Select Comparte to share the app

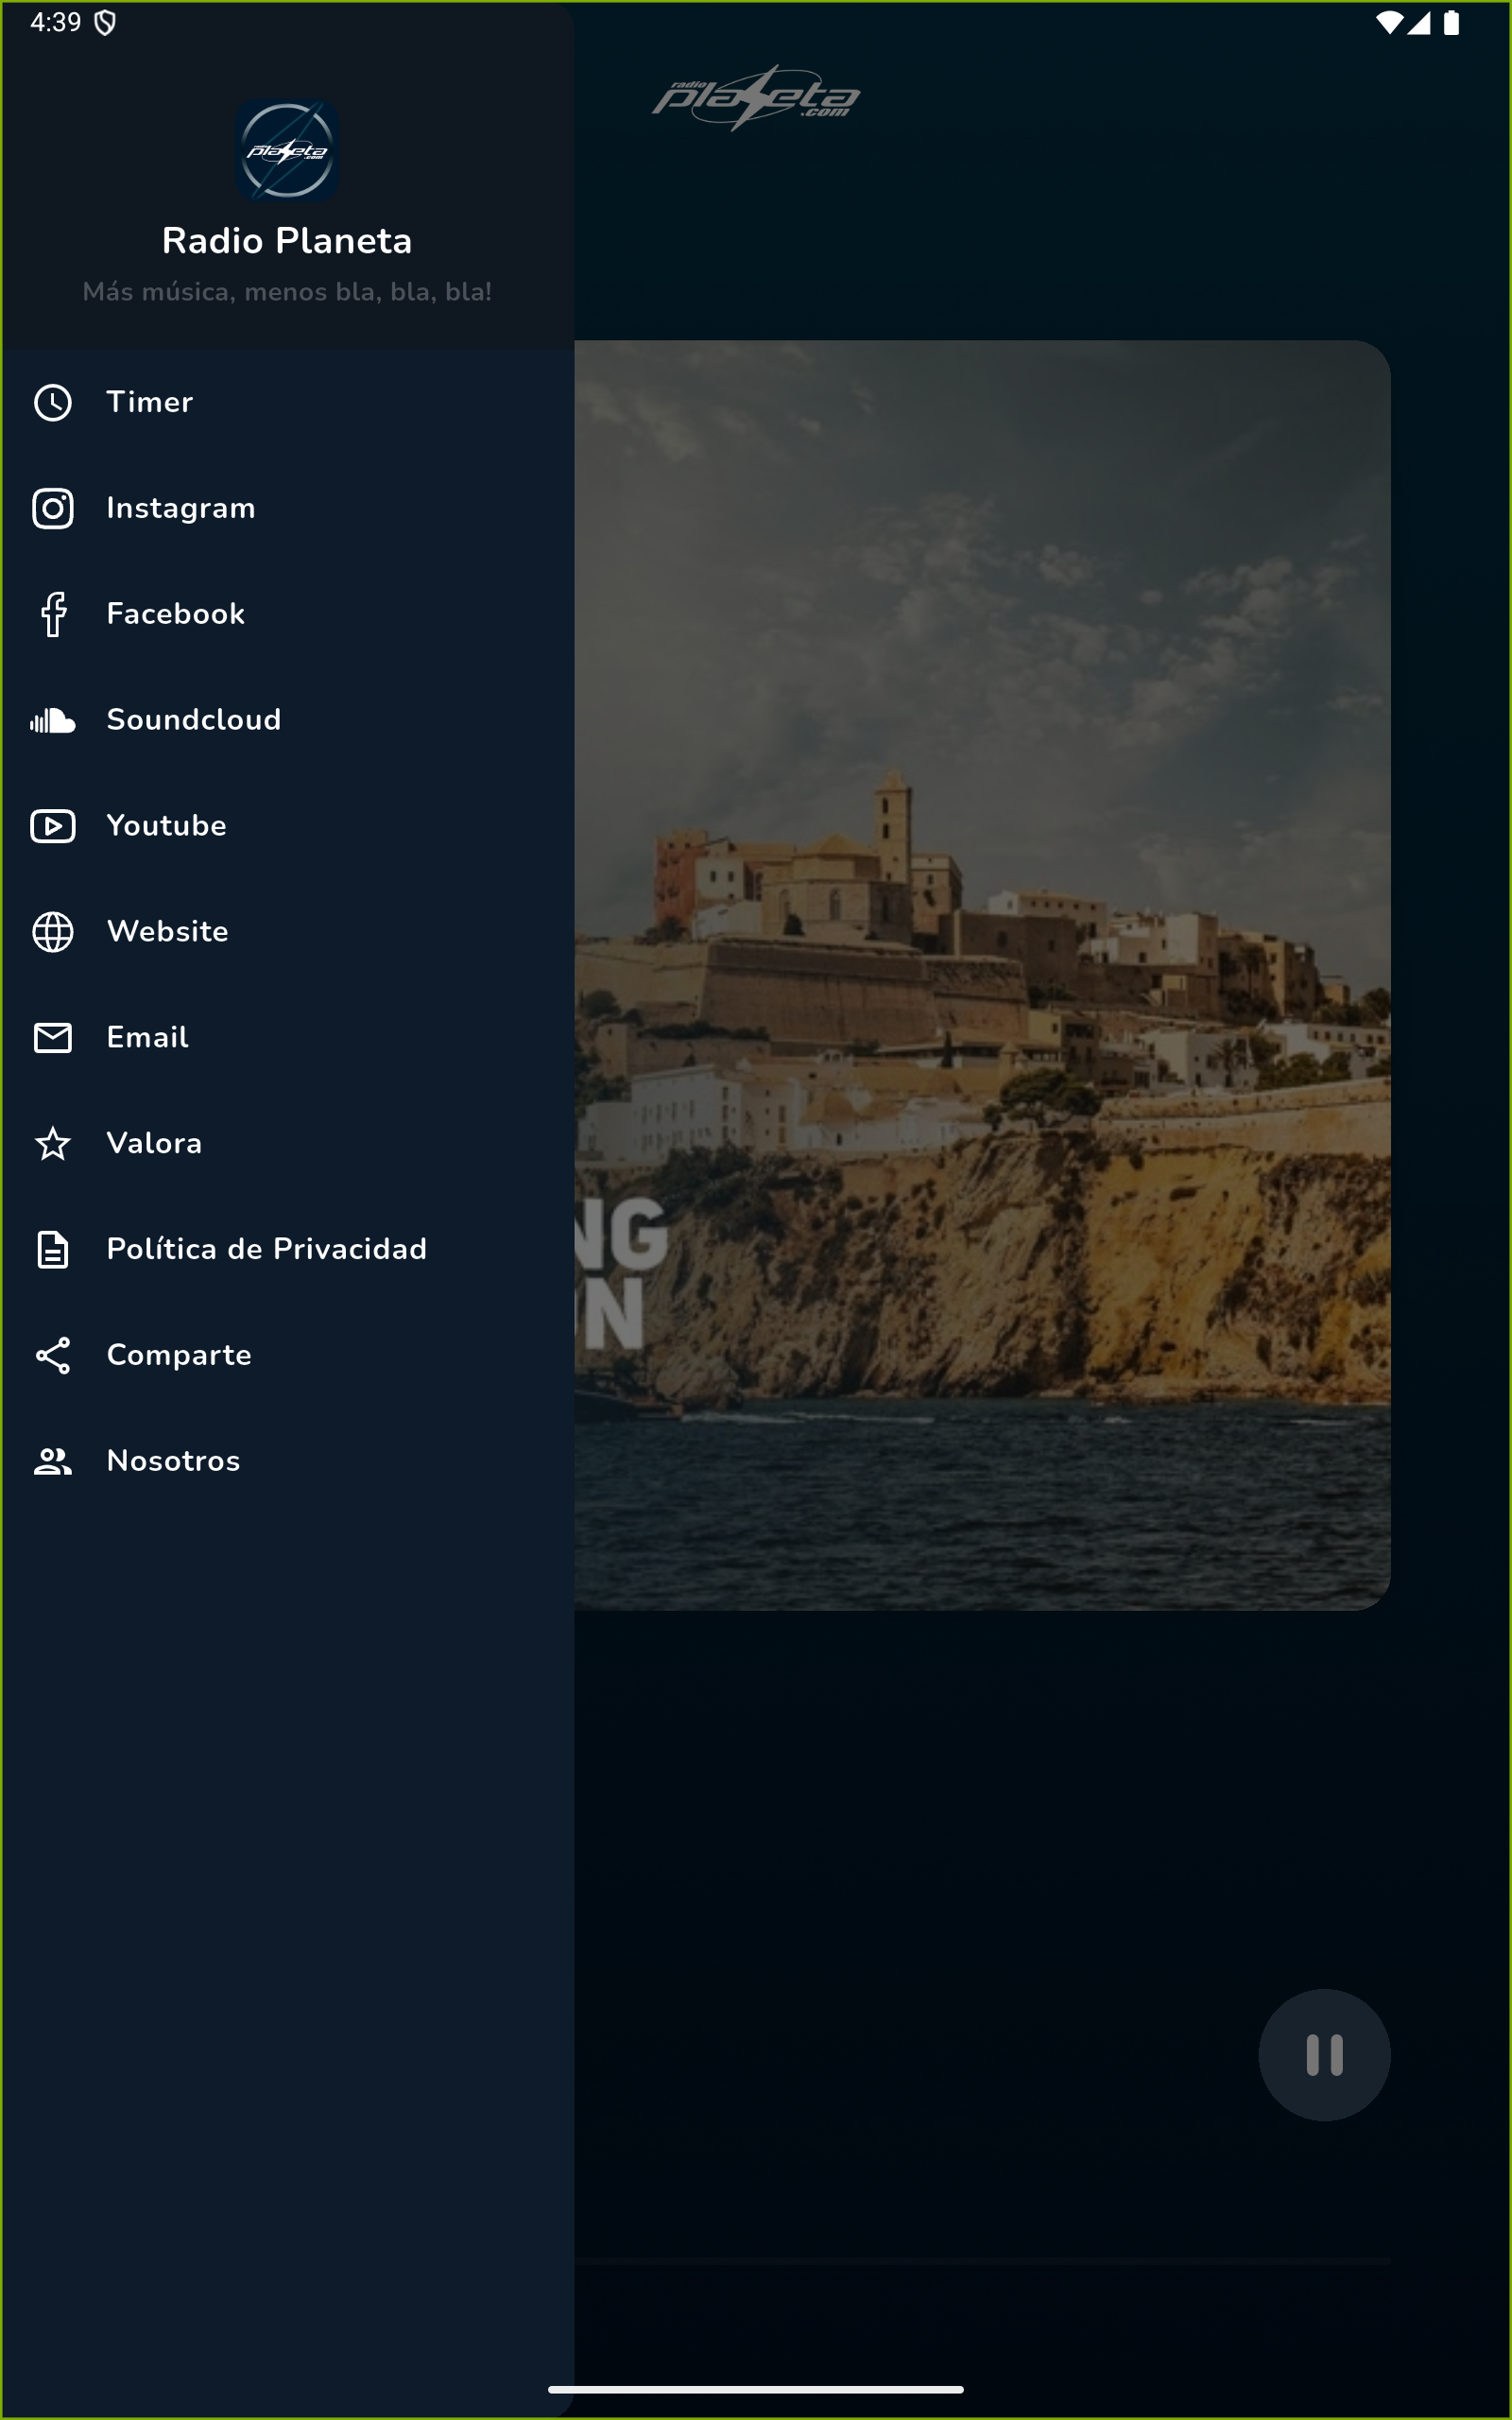click(287, 1356)
